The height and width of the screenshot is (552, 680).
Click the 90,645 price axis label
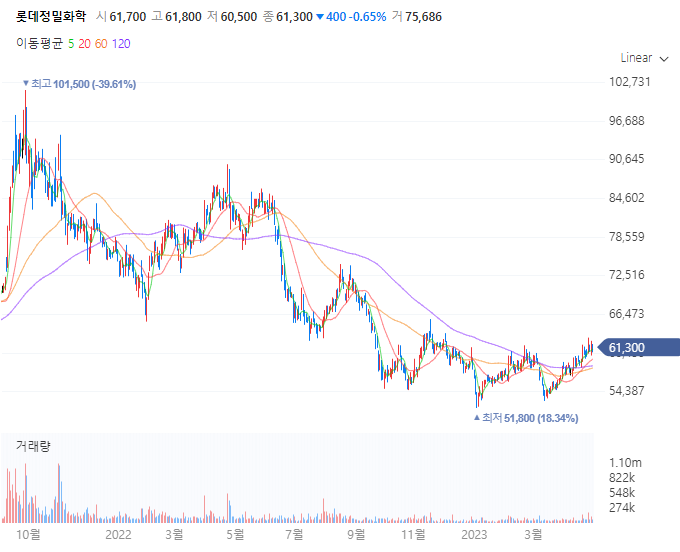(627, 159)
